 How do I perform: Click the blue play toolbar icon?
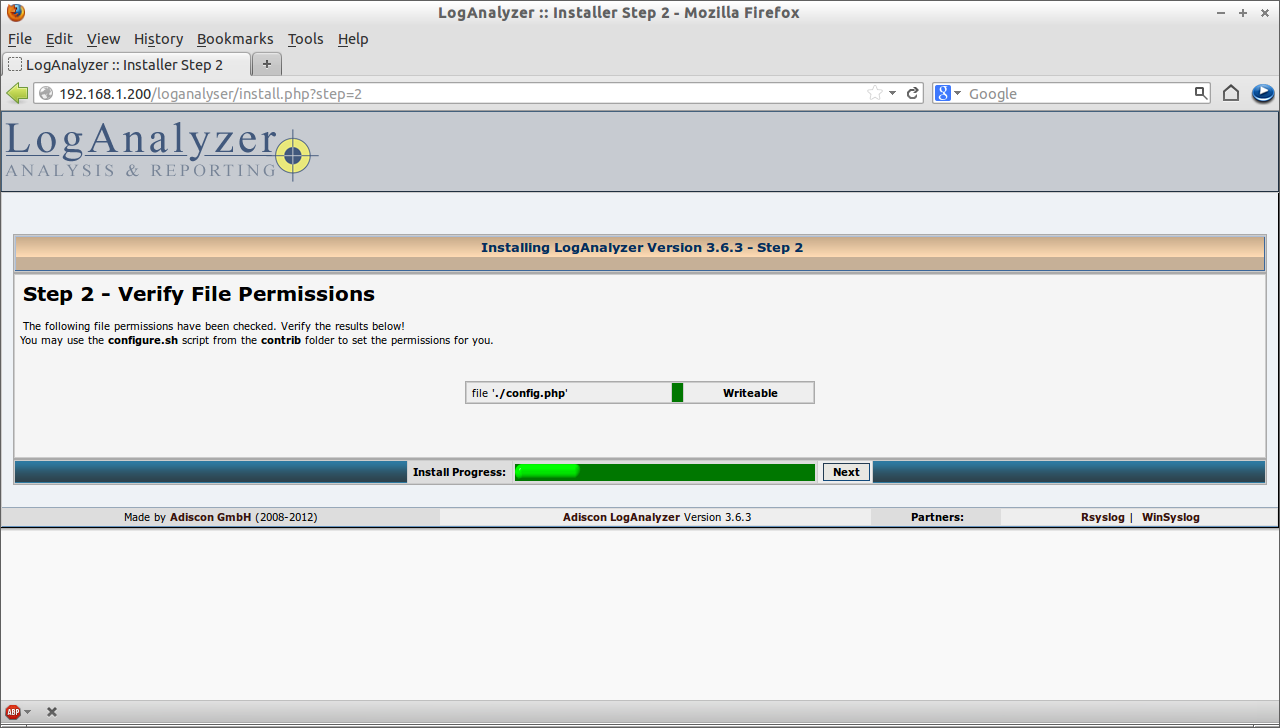click(1262, 93)
